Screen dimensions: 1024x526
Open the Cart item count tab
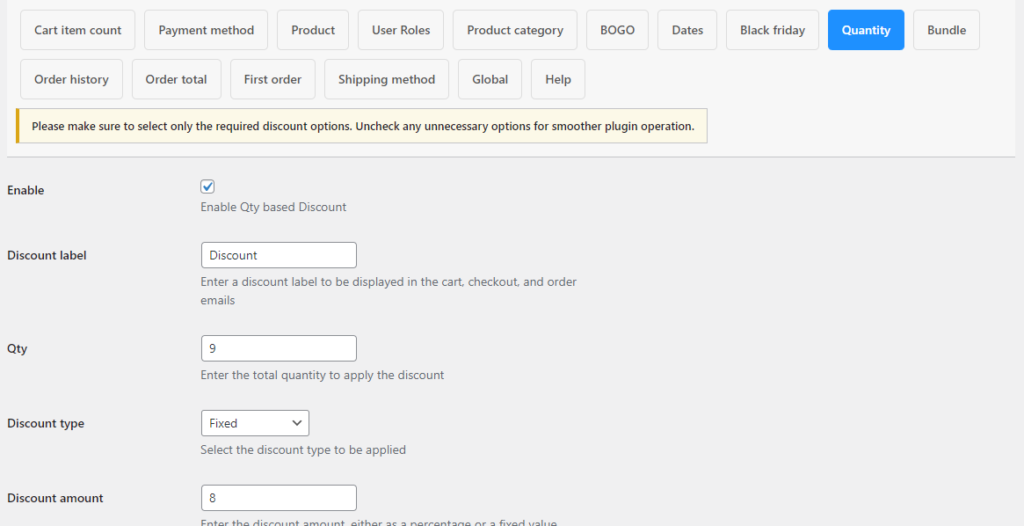point(78,30)
